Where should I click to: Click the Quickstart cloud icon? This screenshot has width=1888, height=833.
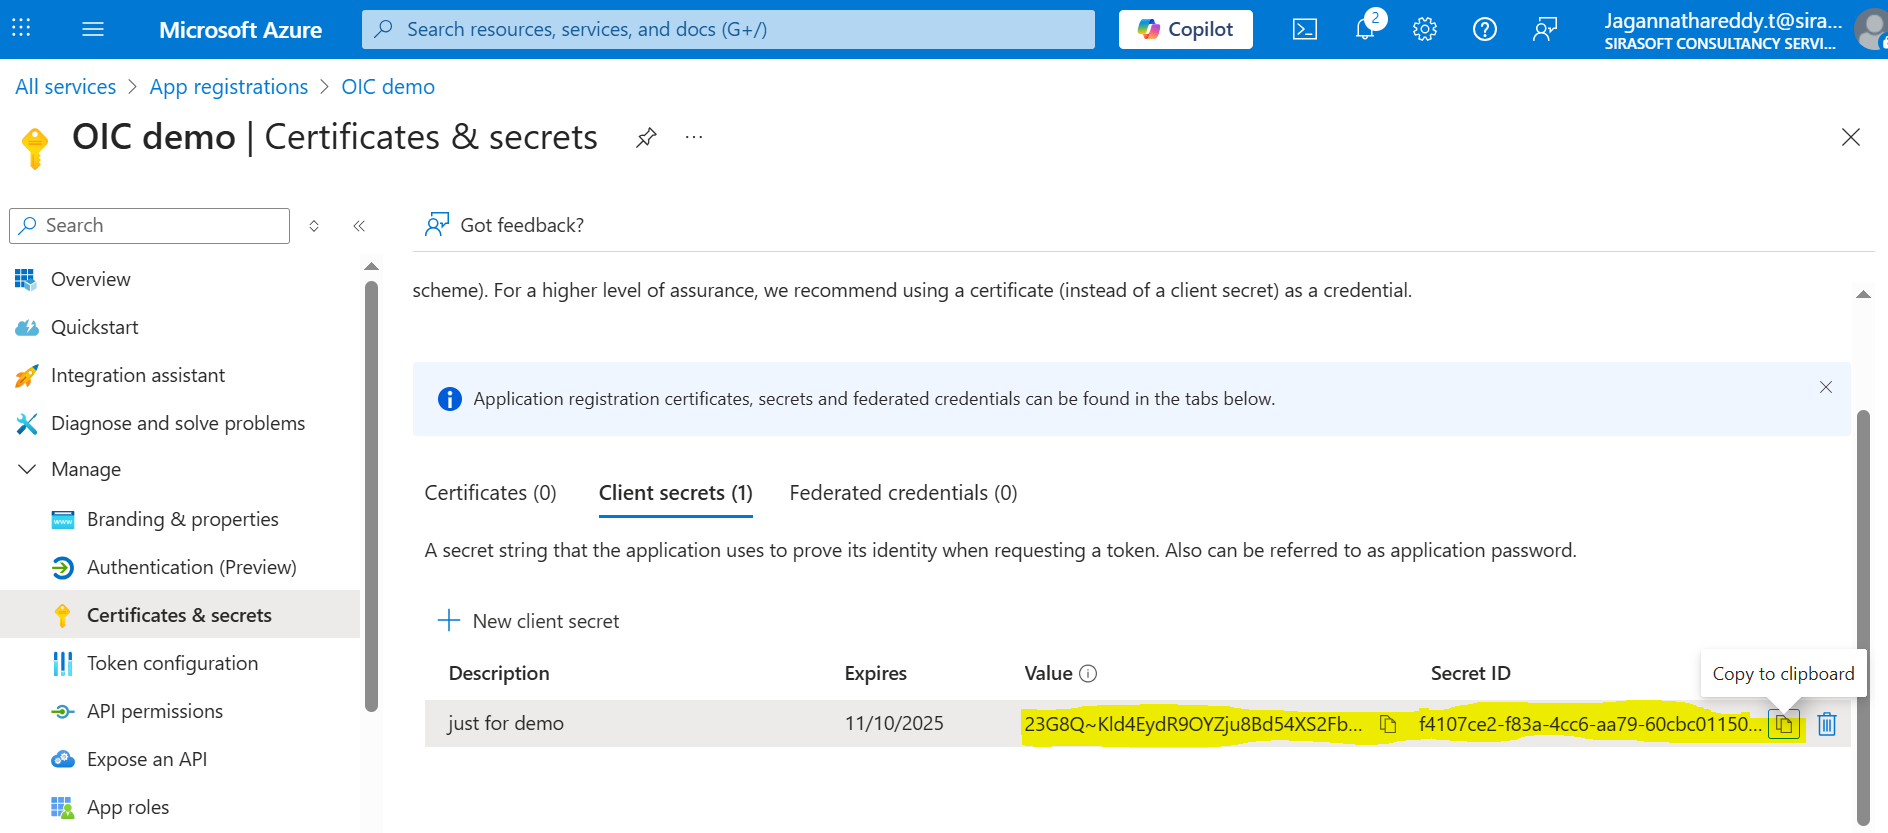point(26,327)
